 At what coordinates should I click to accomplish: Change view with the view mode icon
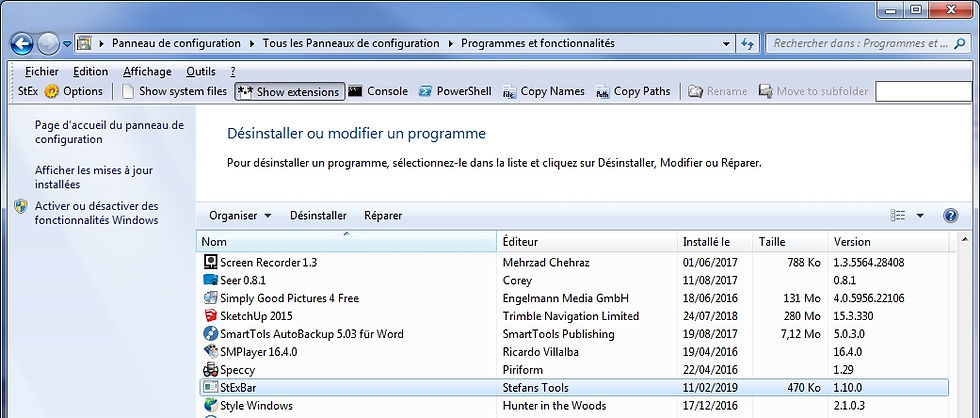point(898,216)
